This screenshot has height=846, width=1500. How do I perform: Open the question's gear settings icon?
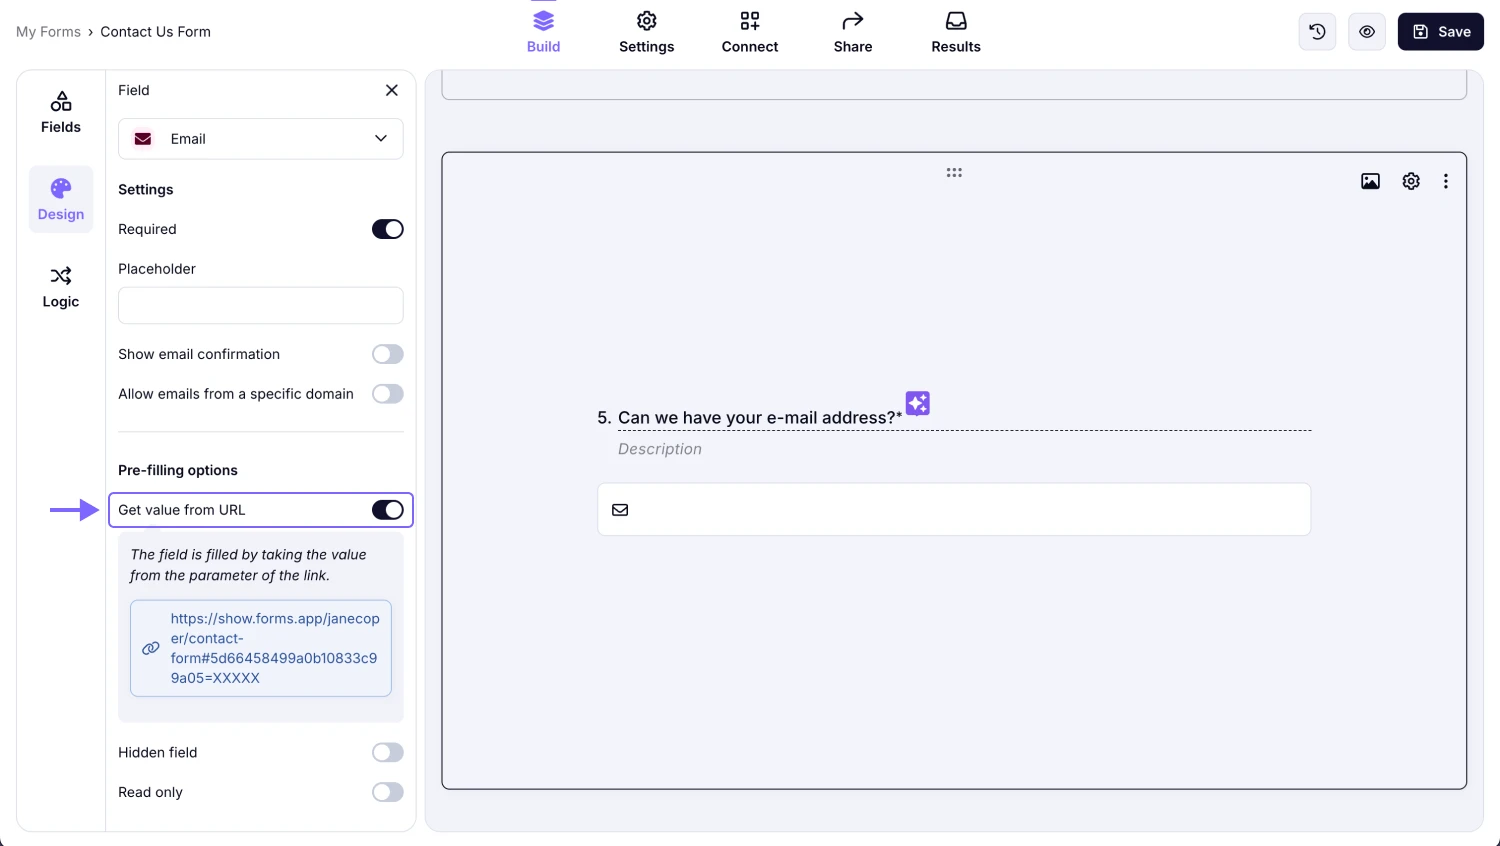tap(1410, 181)
